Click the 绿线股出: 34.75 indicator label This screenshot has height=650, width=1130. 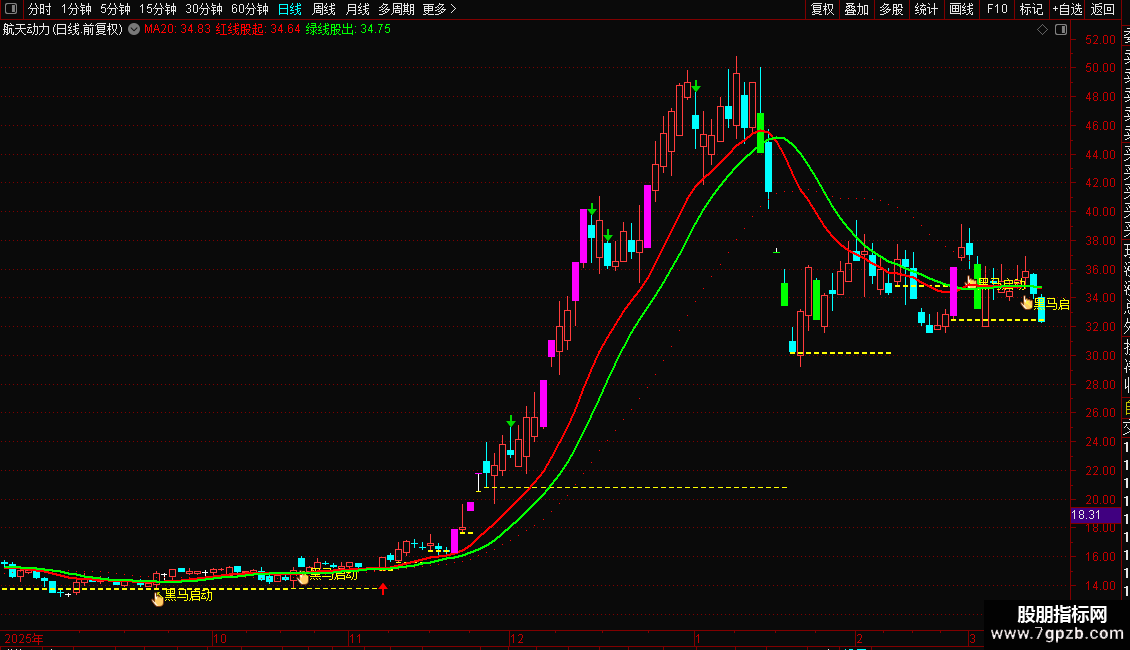pyautogui.click(x=348, y=30)
